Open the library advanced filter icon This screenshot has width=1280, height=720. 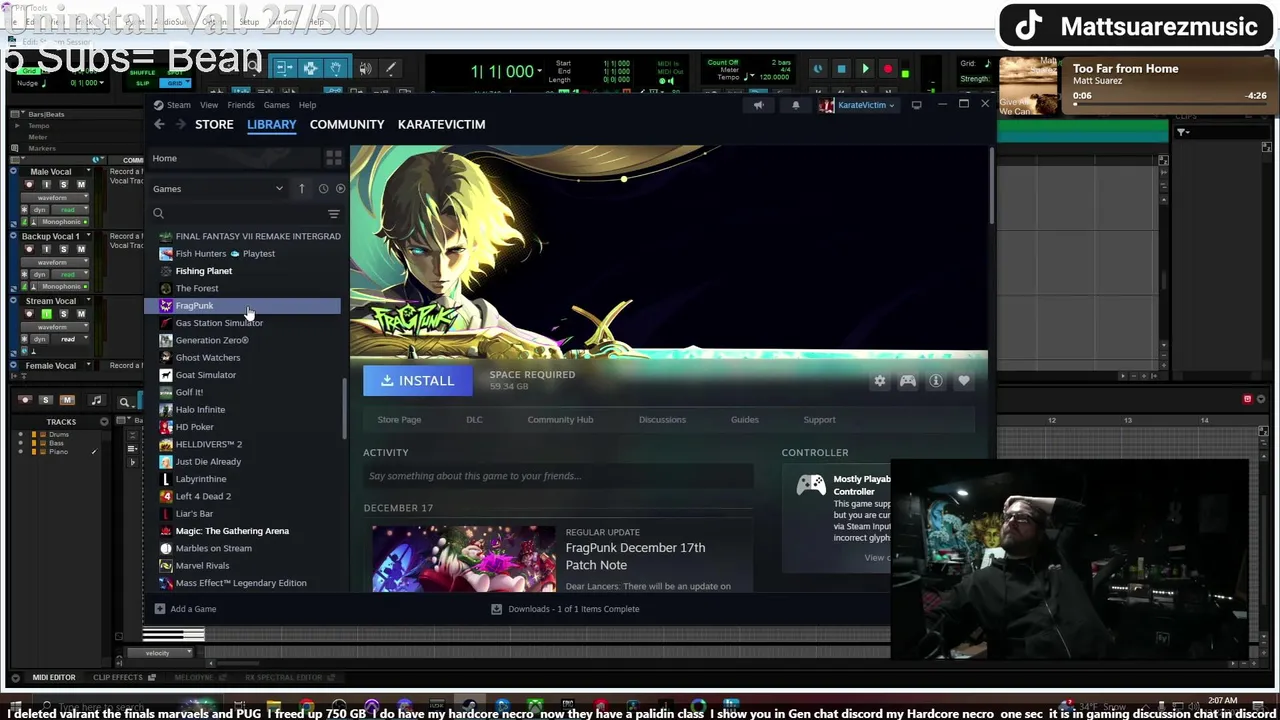tap(334, 213)
